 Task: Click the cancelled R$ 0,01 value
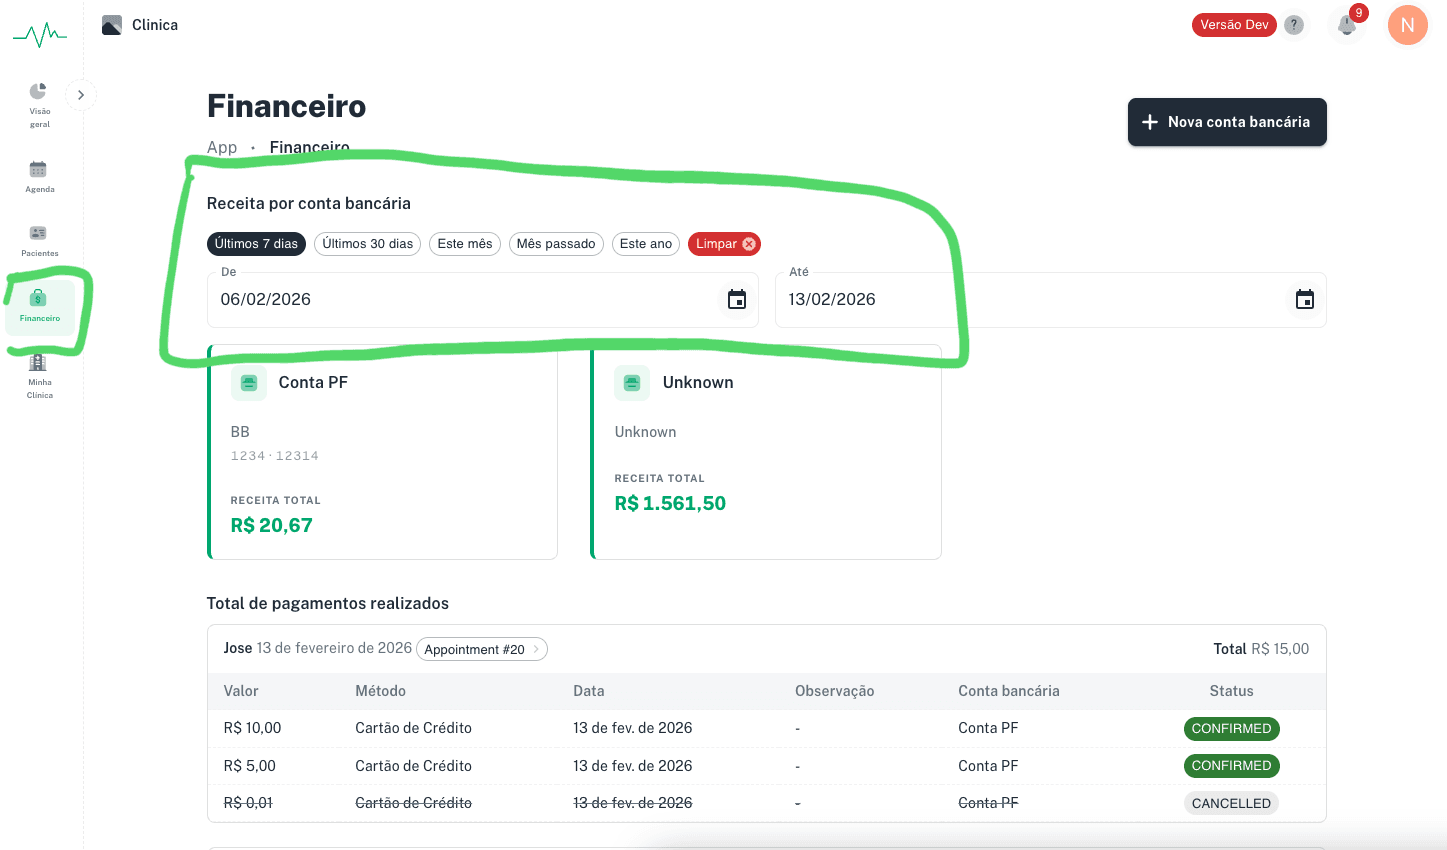[248, 803]
